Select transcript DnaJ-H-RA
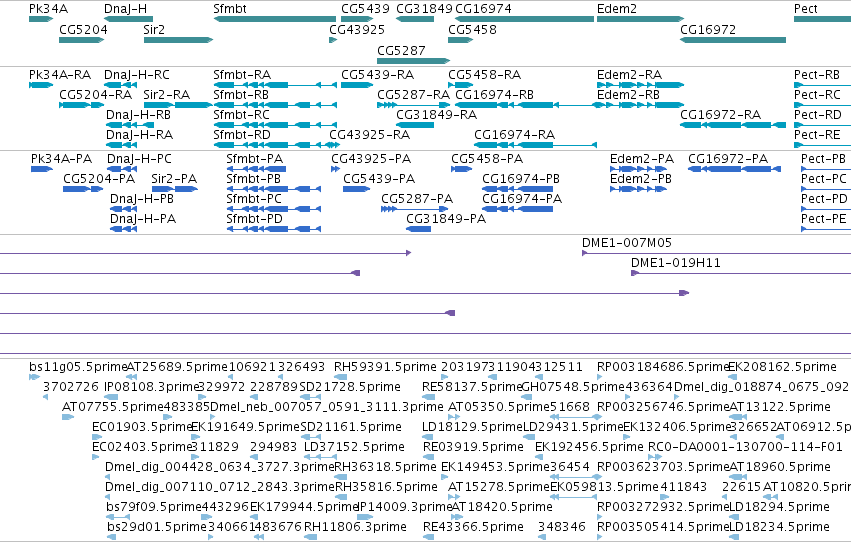Viewport: 851px width, 542px height. (122, 145)
